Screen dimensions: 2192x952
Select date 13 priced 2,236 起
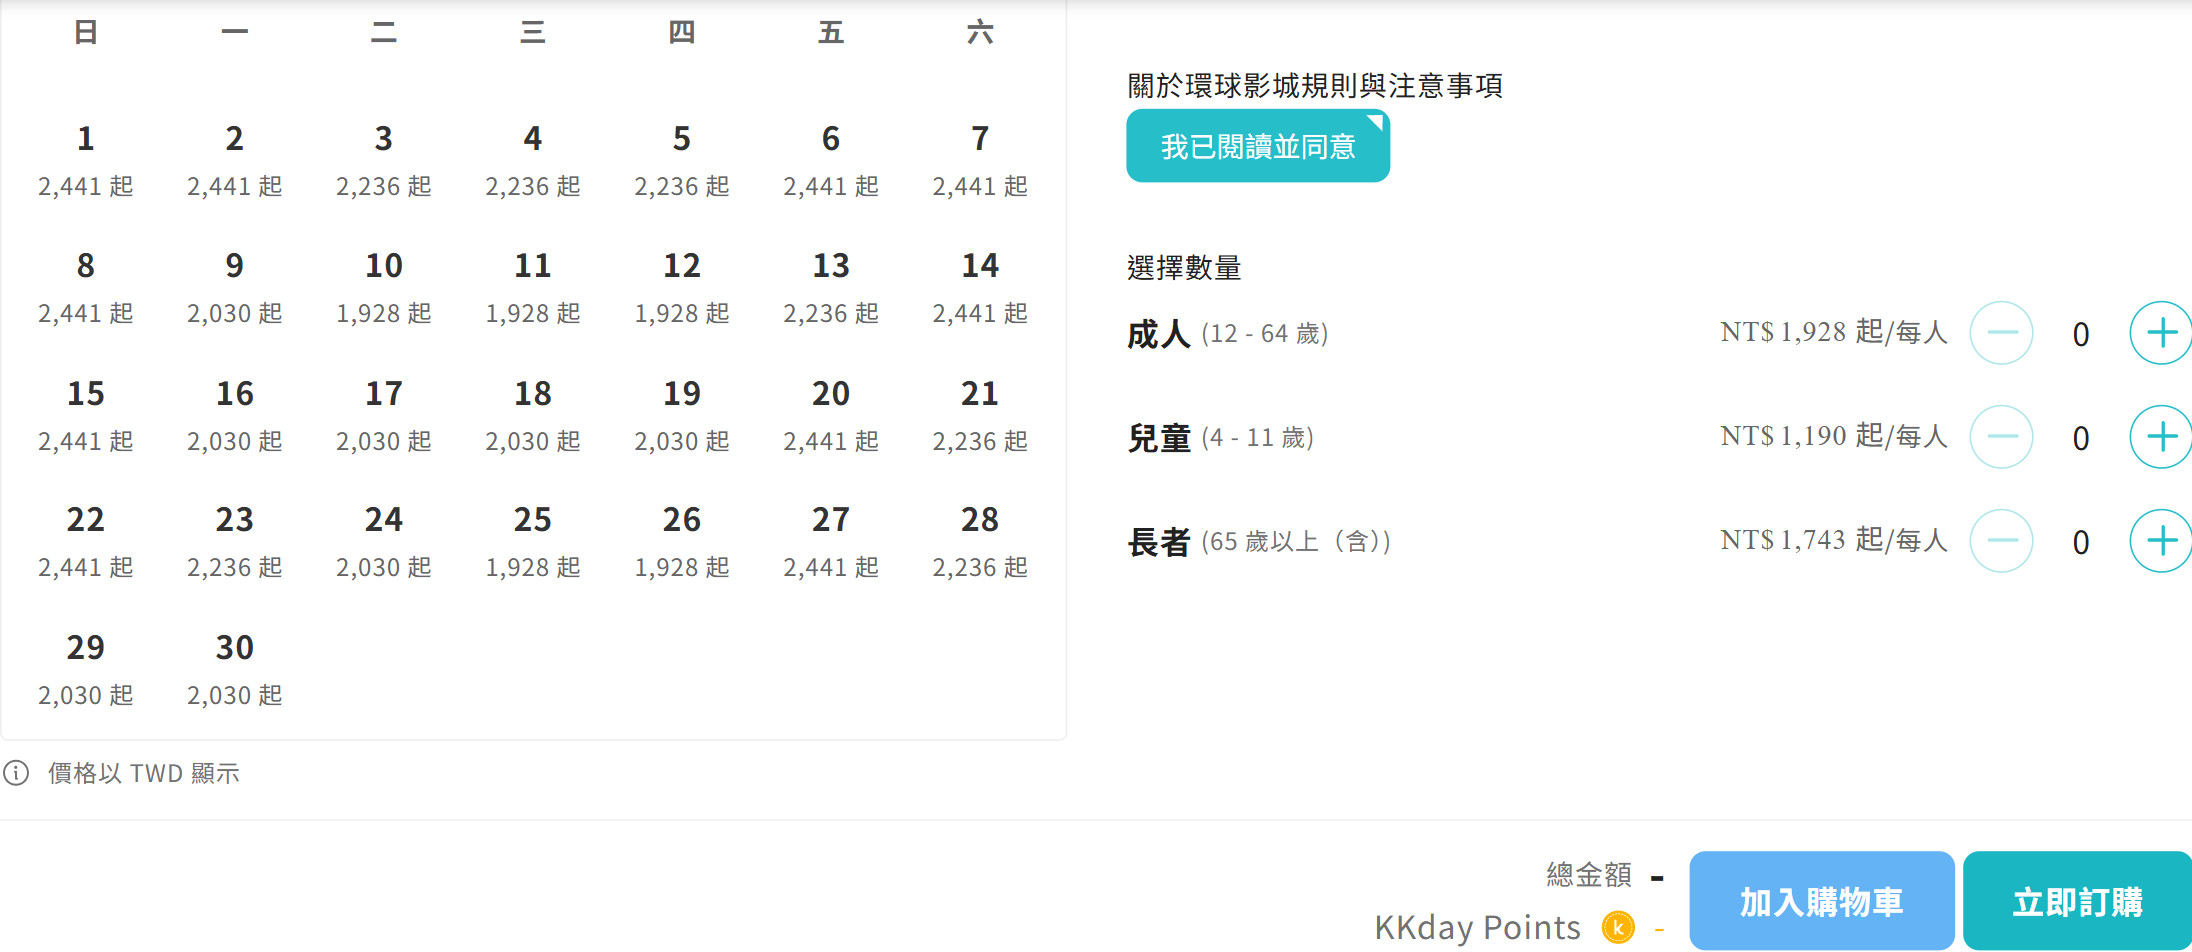(831, 287)
